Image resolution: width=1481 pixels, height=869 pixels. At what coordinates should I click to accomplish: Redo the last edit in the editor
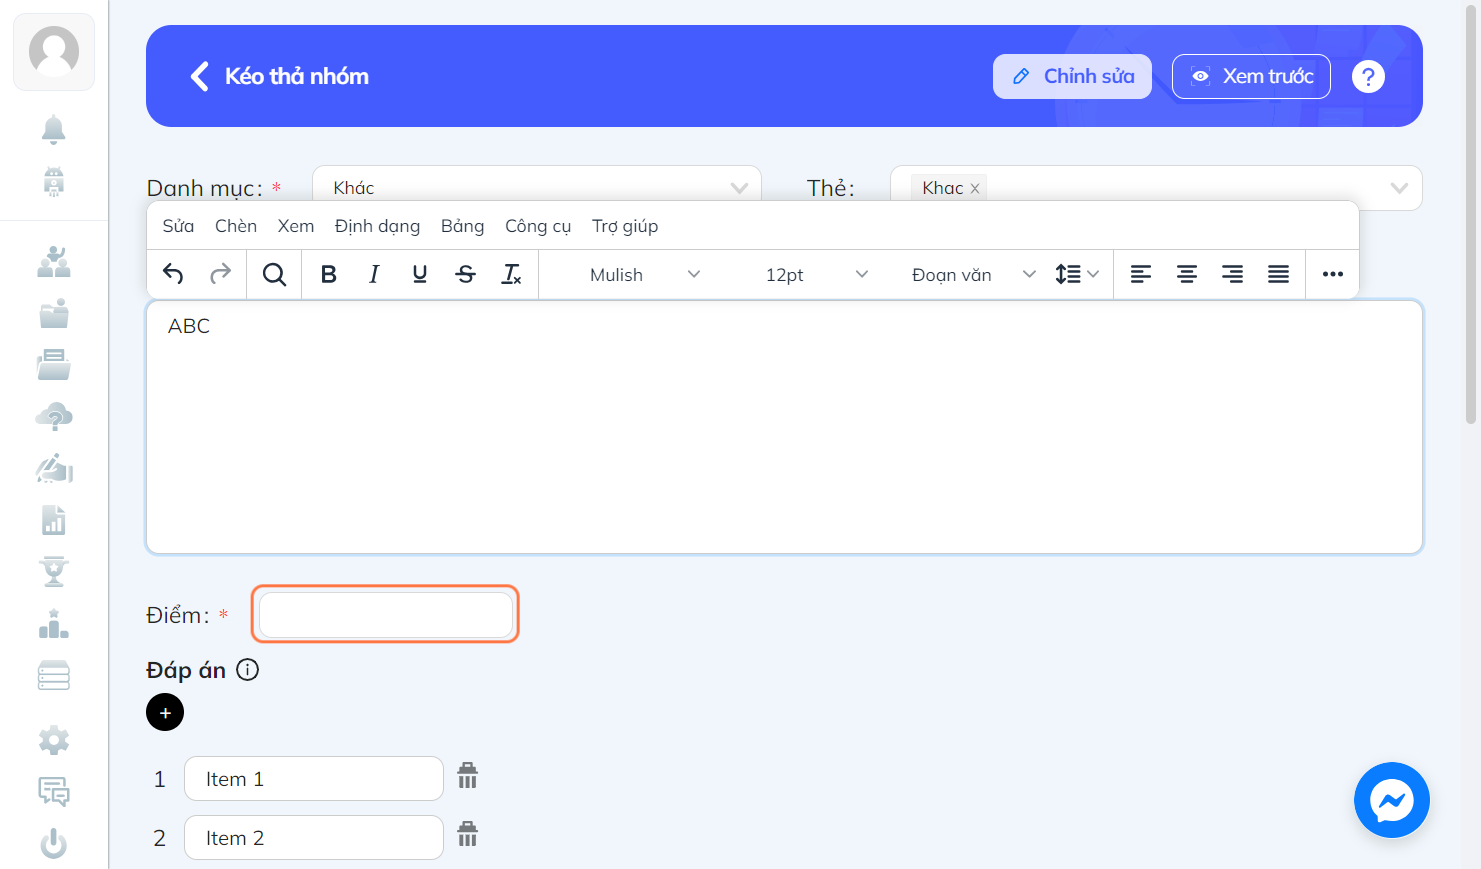[220, 274]
